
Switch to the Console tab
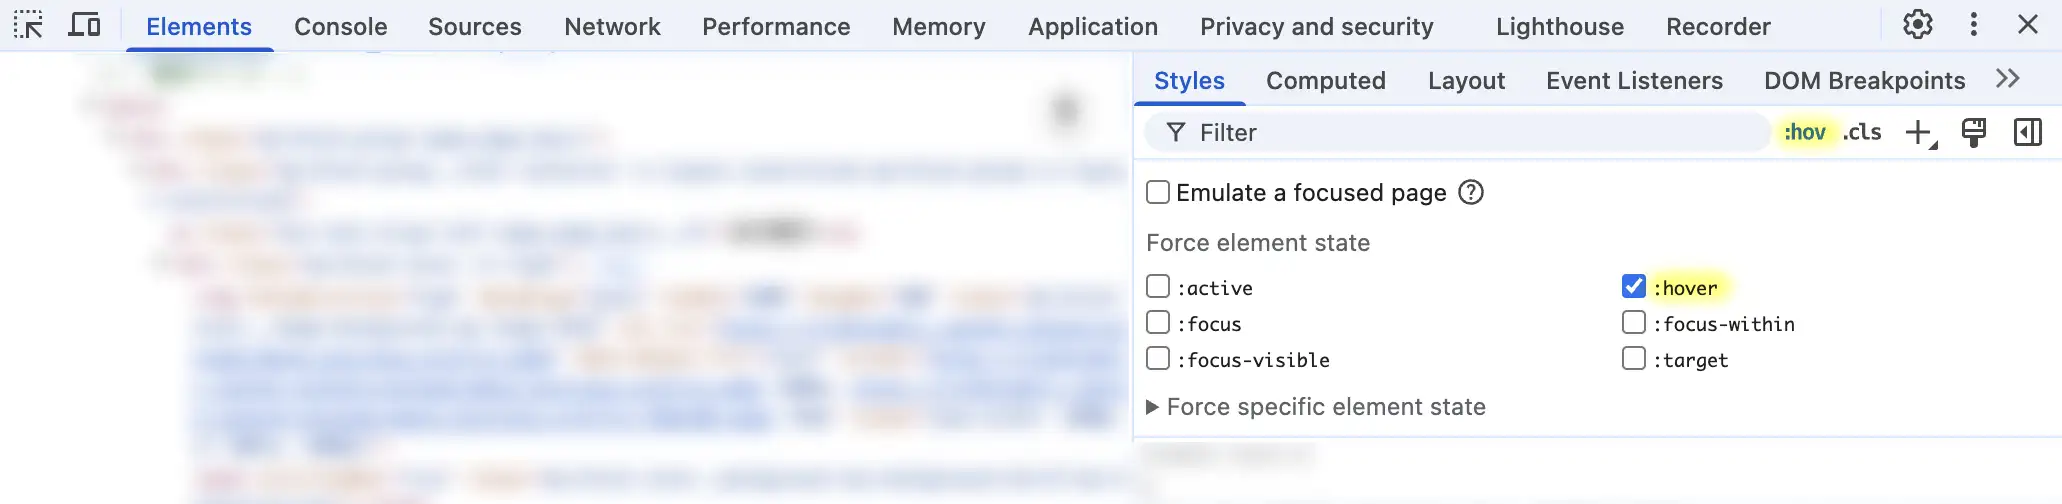pos(340,27)
